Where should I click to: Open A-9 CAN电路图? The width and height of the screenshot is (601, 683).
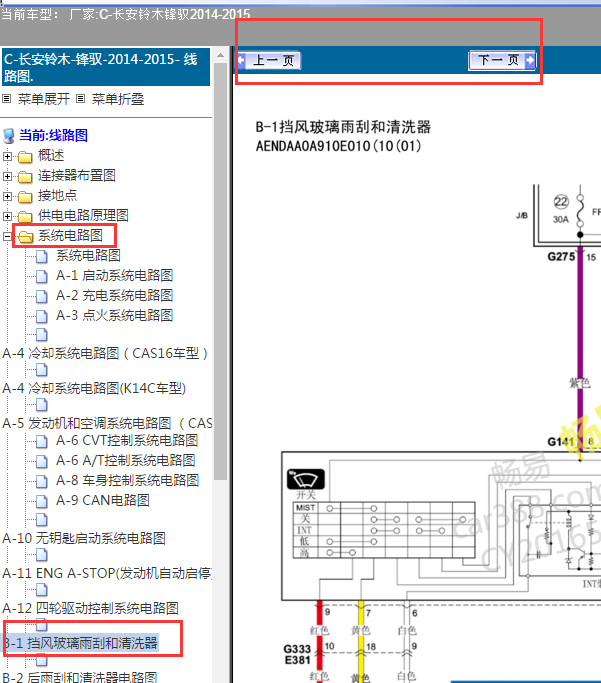(x=103, y=500)
